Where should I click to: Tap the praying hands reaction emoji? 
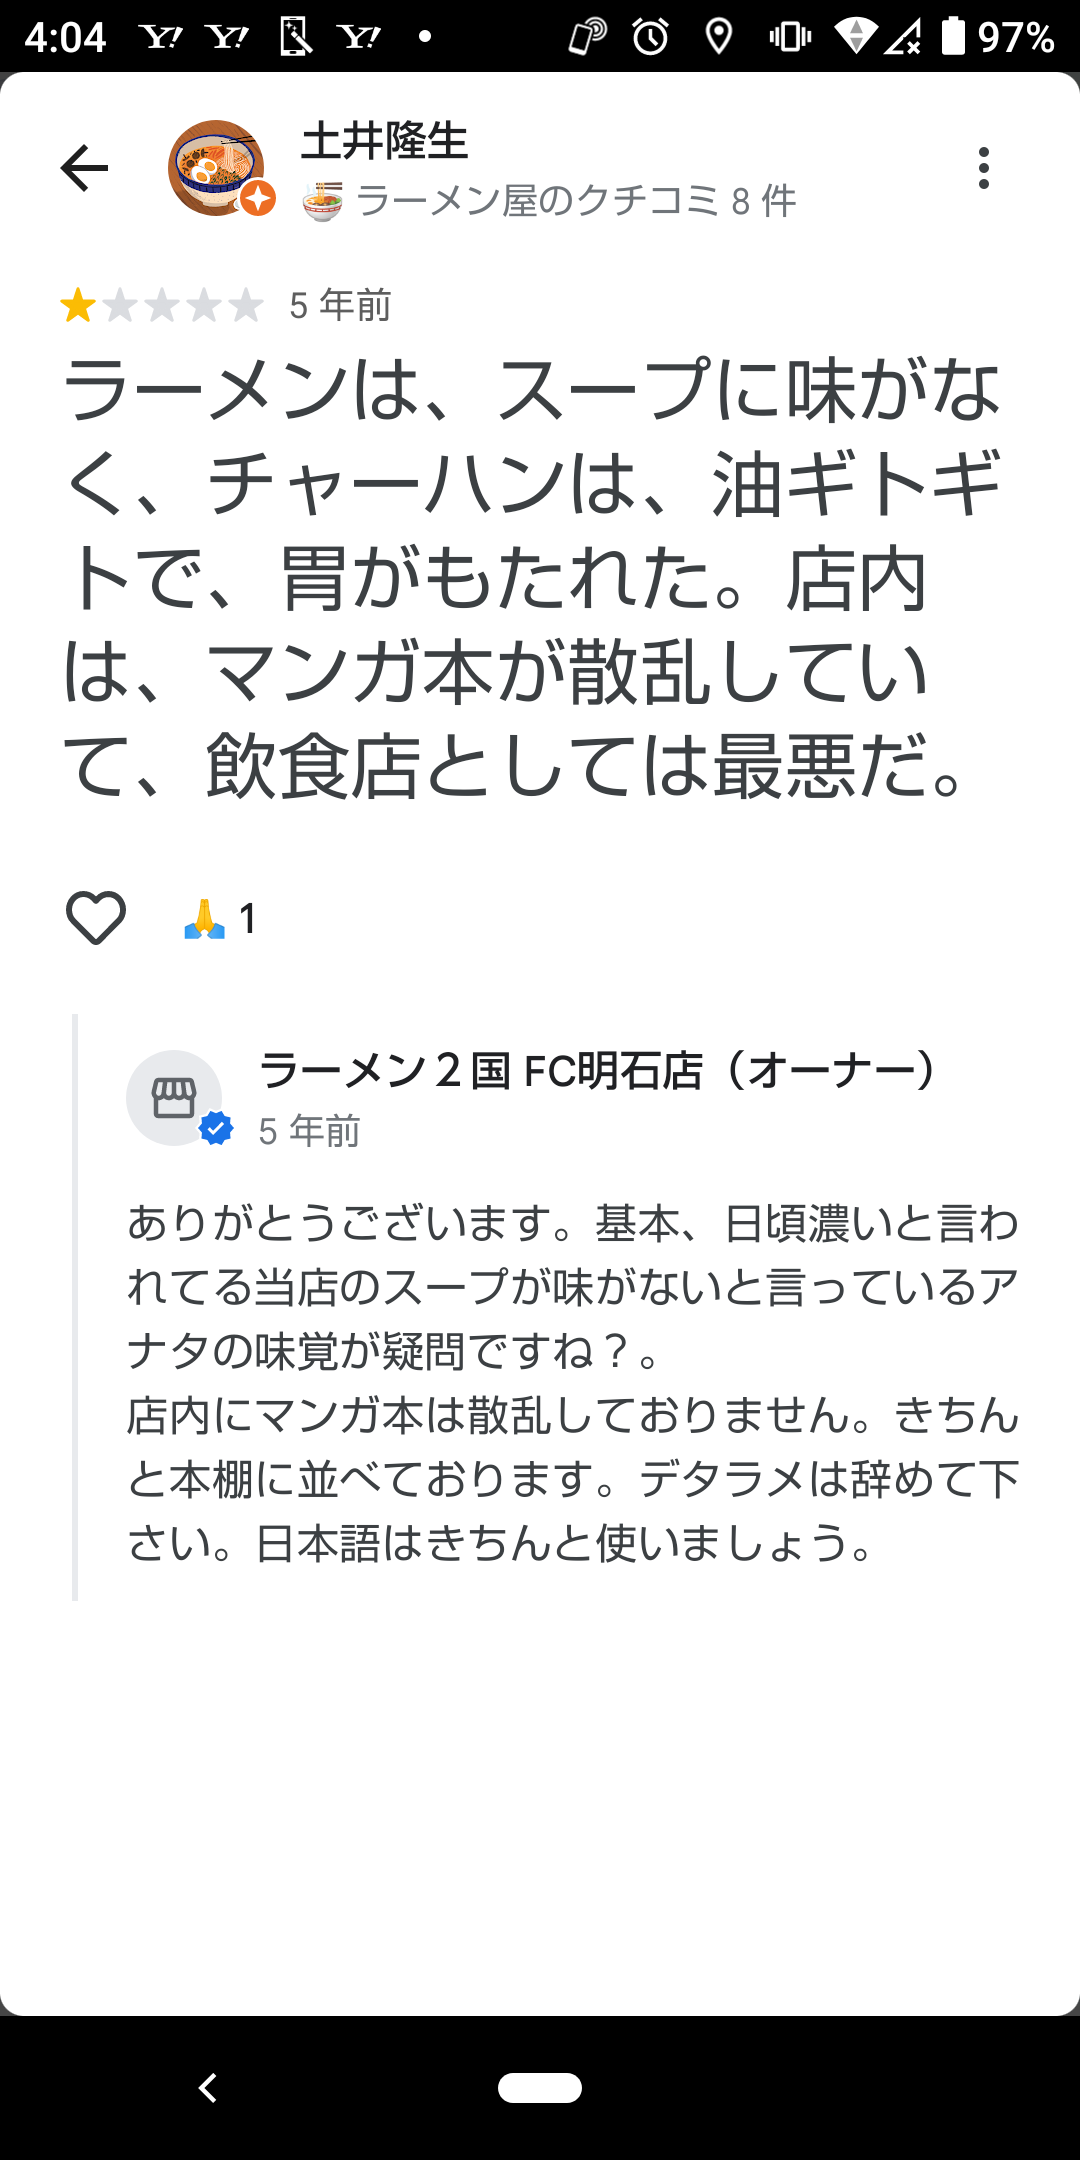pyautogui.click(x=204, y=919)
